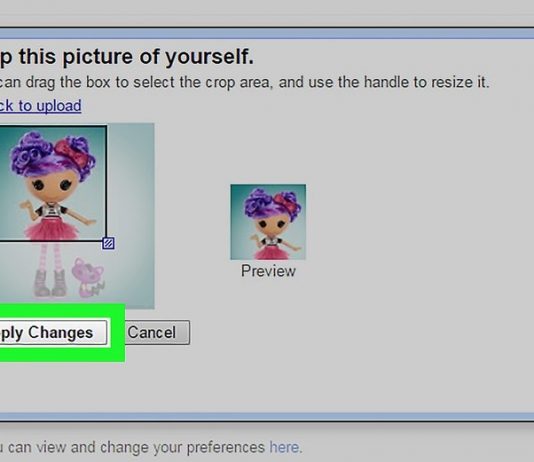The image size is (534, 462).
Task: Click the Preview label text
Action: (268, 271)
